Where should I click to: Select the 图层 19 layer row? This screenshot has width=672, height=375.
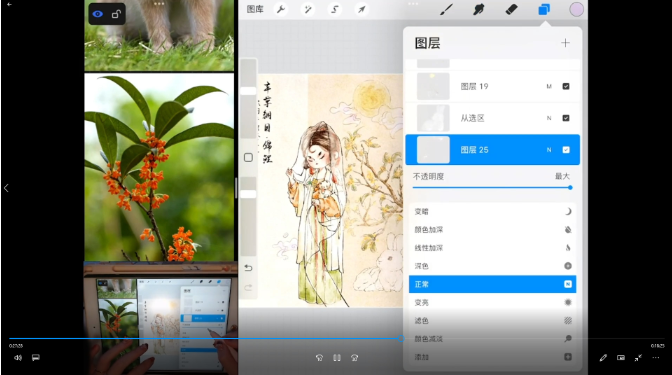click(x=492, y=86)
